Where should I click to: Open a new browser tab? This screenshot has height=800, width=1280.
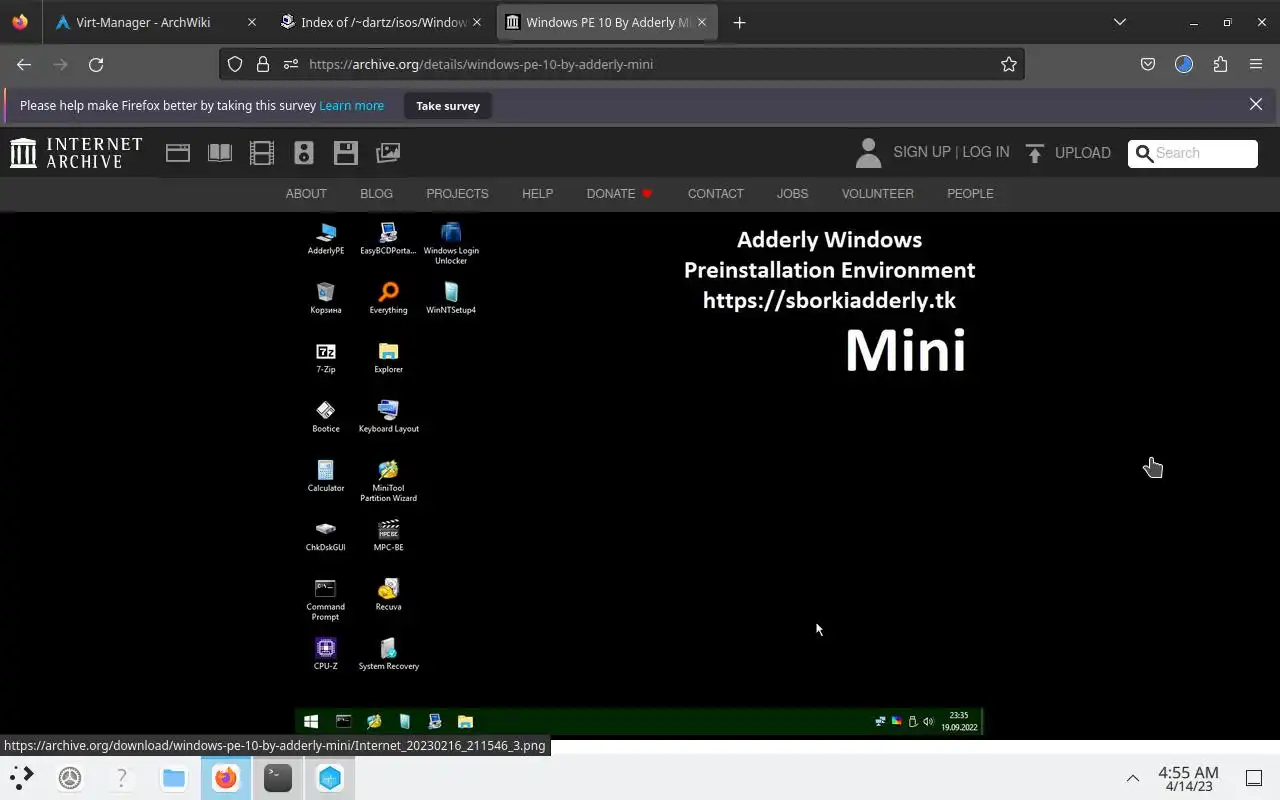click(739, 22)
